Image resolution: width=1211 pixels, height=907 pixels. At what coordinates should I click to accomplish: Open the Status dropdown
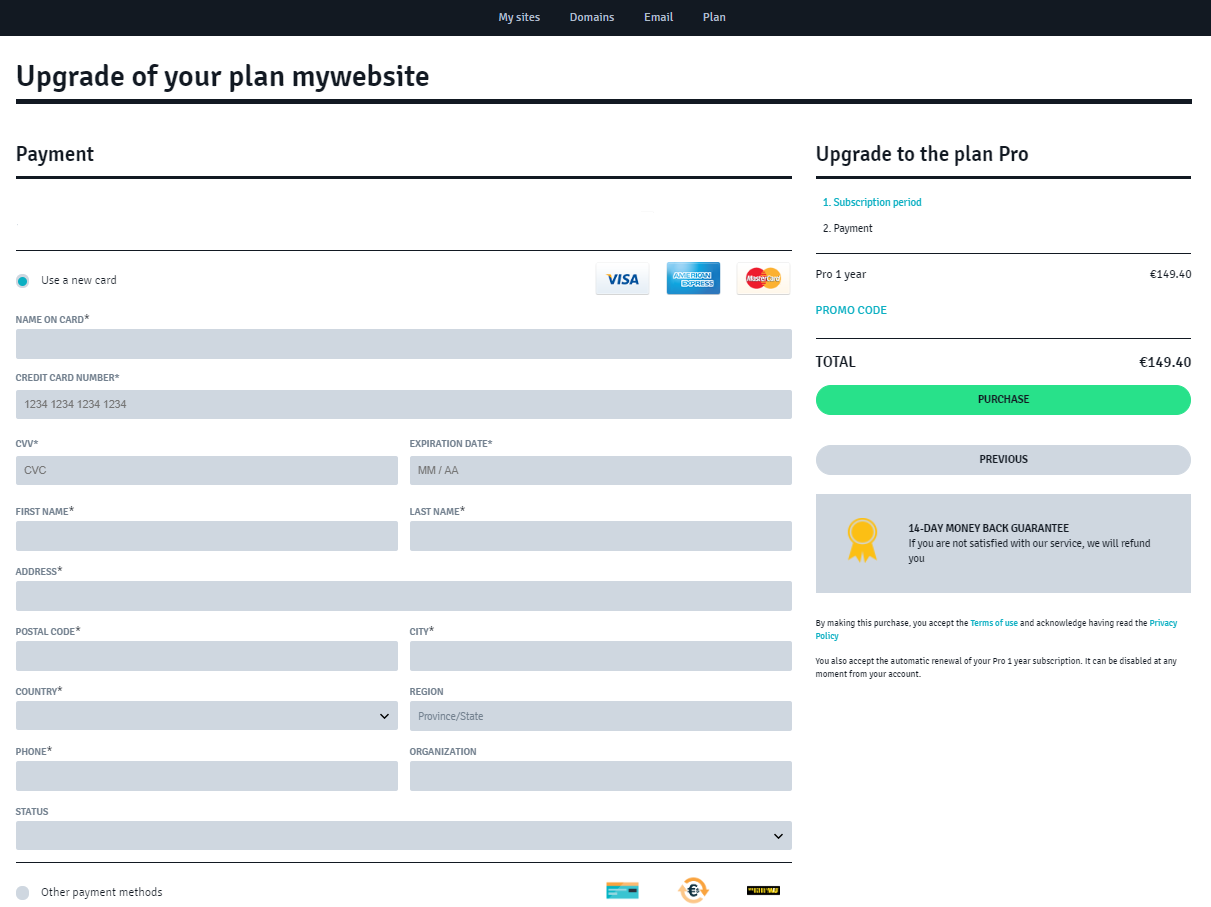click(404, 836)
